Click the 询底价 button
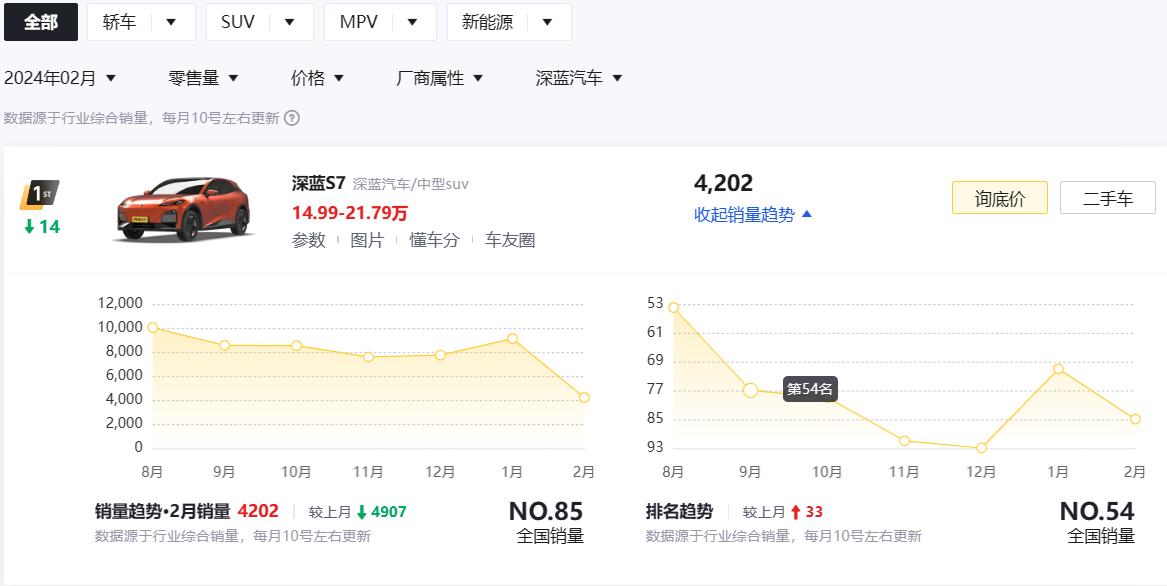 tap(1000, 198)
